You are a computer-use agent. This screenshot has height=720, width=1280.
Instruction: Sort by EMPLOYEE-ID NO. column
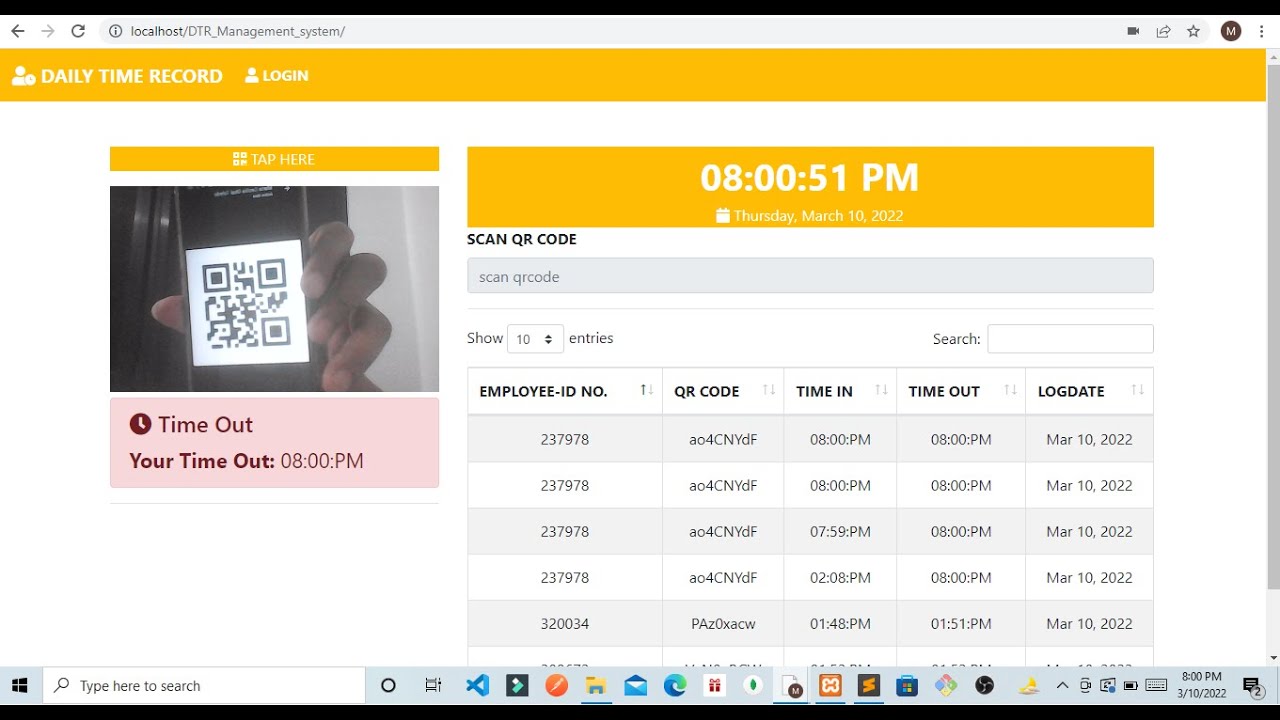(564, 391)
